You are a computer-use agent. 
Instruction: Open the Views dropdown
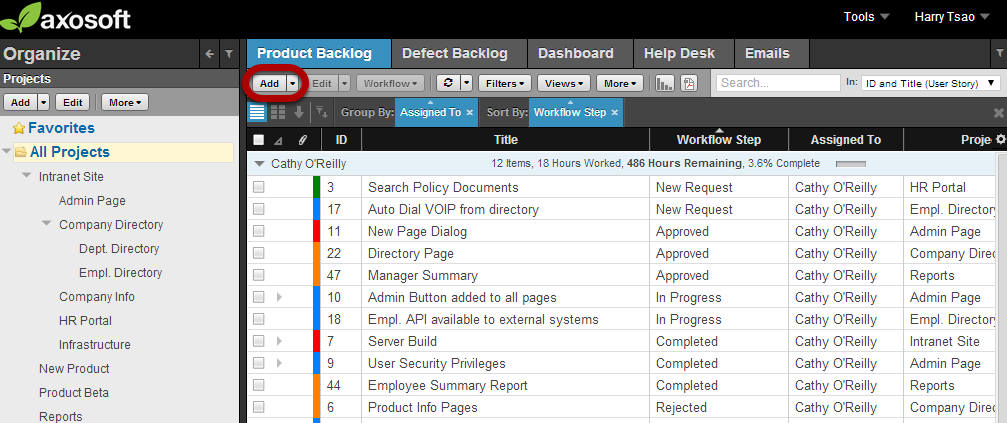[x=564, y=83]
